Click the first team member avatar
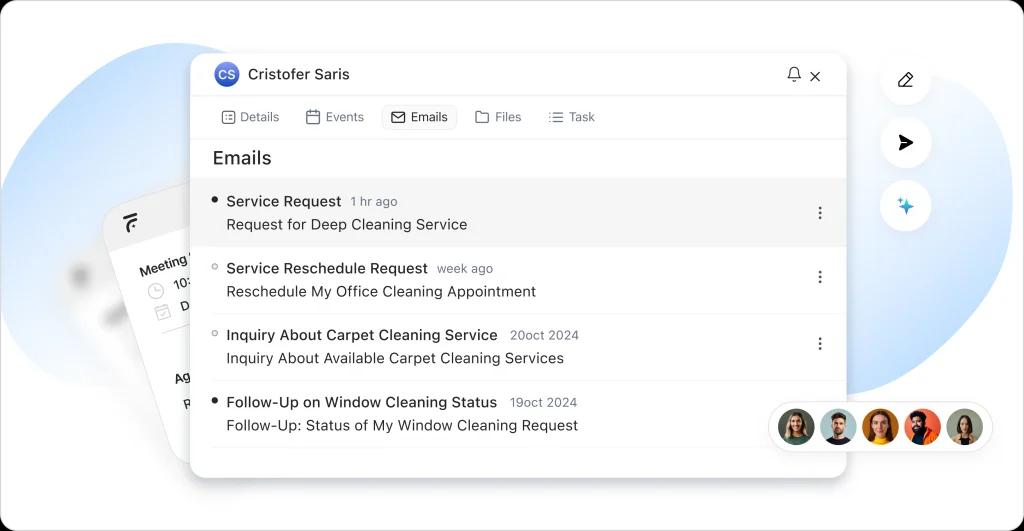 click(796, 427)
